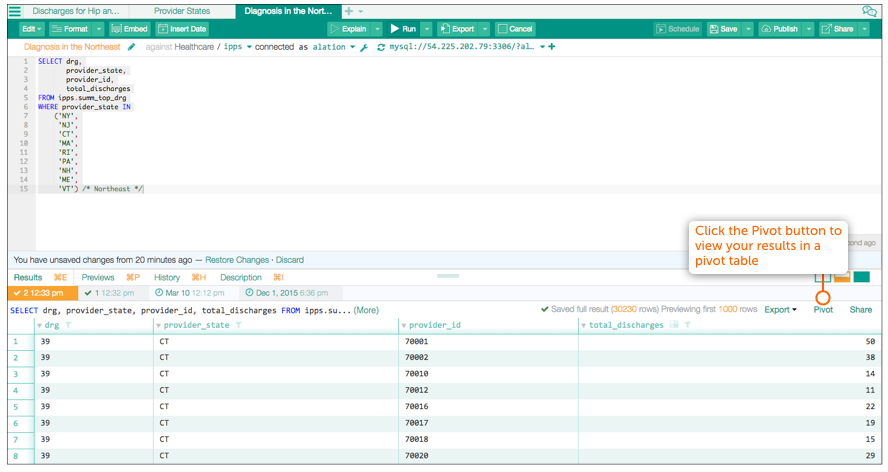Viewport: 888px width, 472px height.
Task: Open drg column sort arrow
Action: tap(39, 326)
